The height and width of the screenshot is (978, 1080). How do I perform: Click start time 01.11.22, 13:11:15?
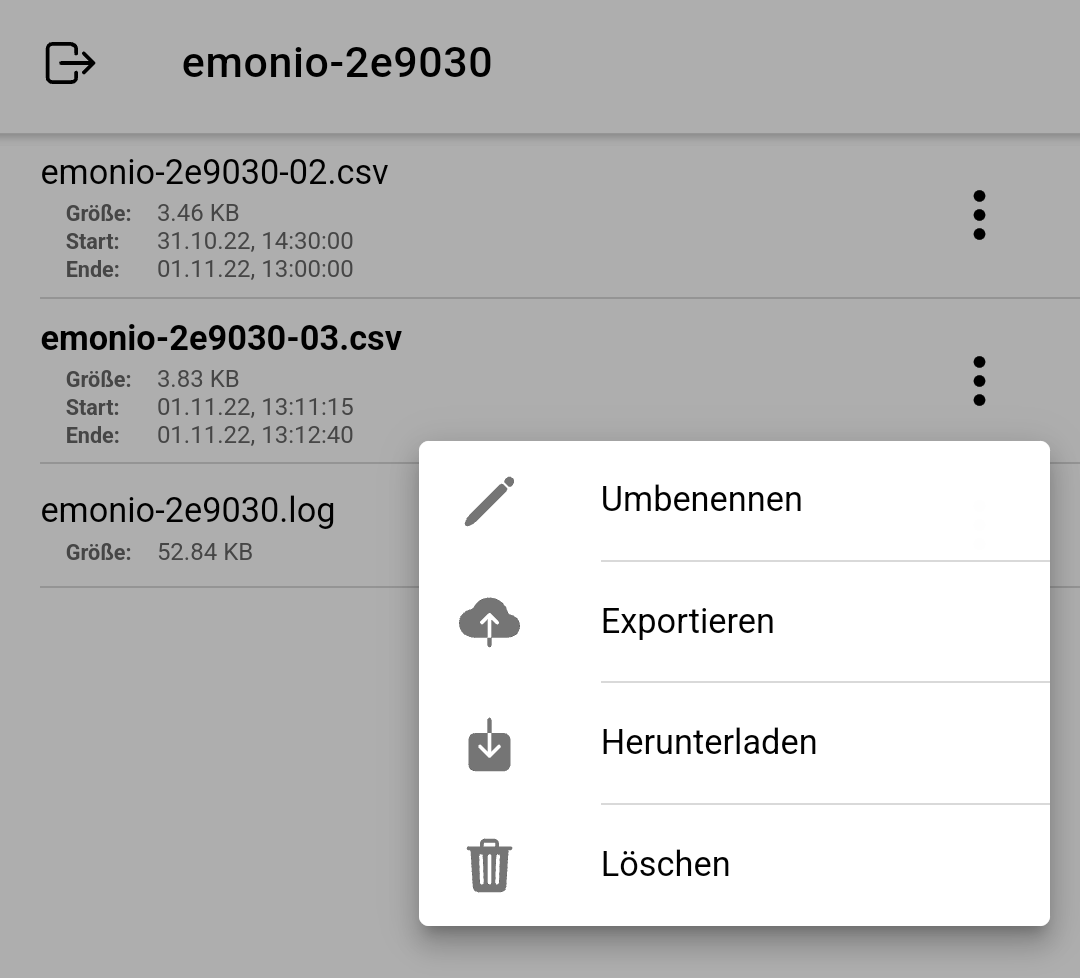tap(255, 407)
